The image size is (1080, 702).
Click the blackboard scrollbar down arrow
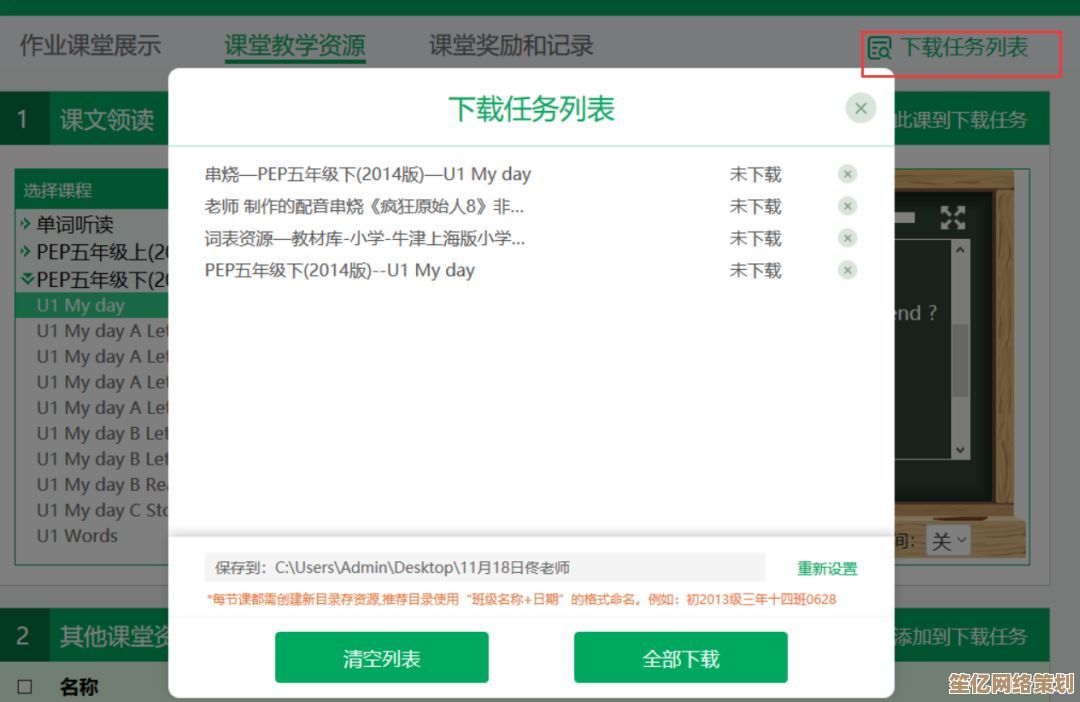(x=960, y=450)
